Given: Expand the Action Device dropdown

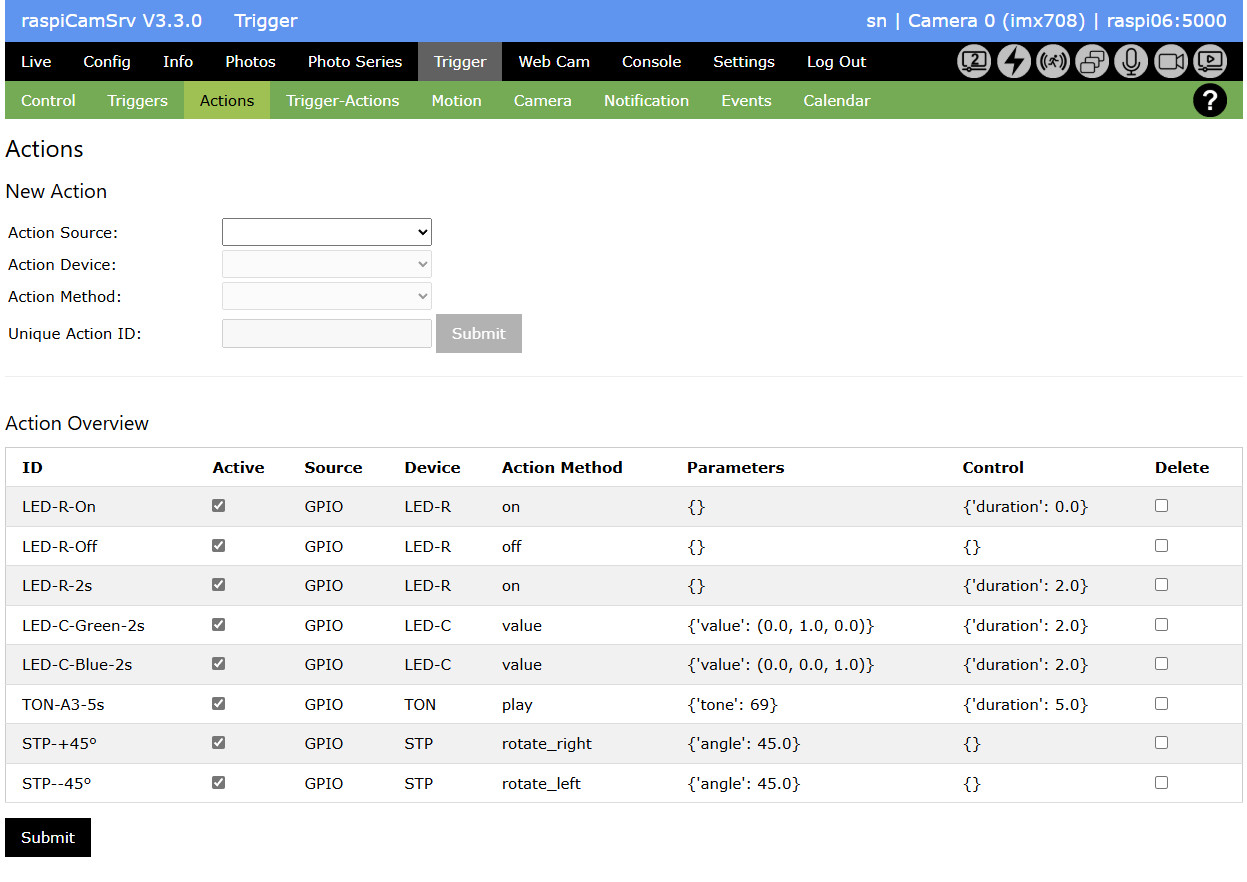Looking at the screenshot, I should tap(326, 264).
